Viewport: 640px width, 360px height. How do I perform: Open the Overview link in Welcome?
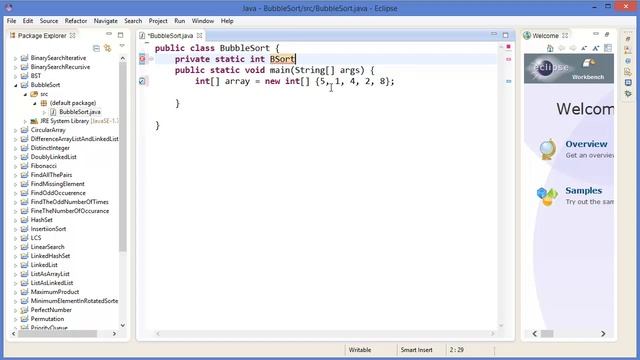586,144
